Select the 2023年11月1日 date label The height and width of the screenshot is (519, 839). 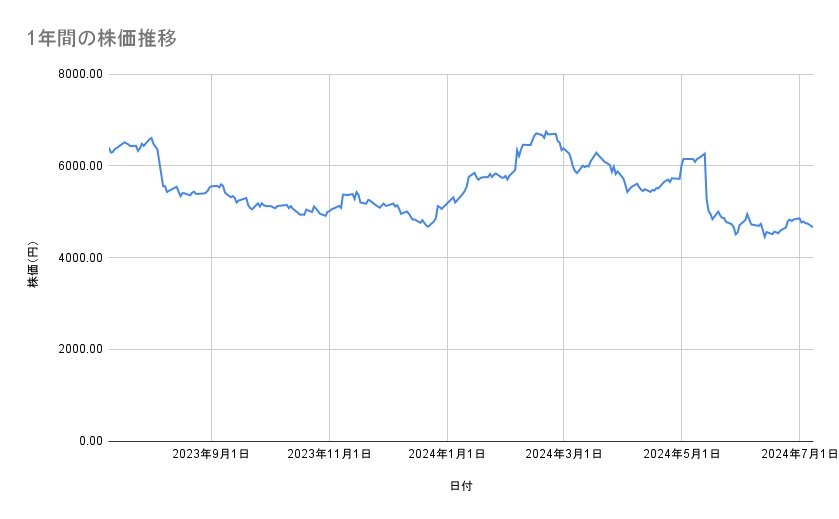[x=328, y=455]
